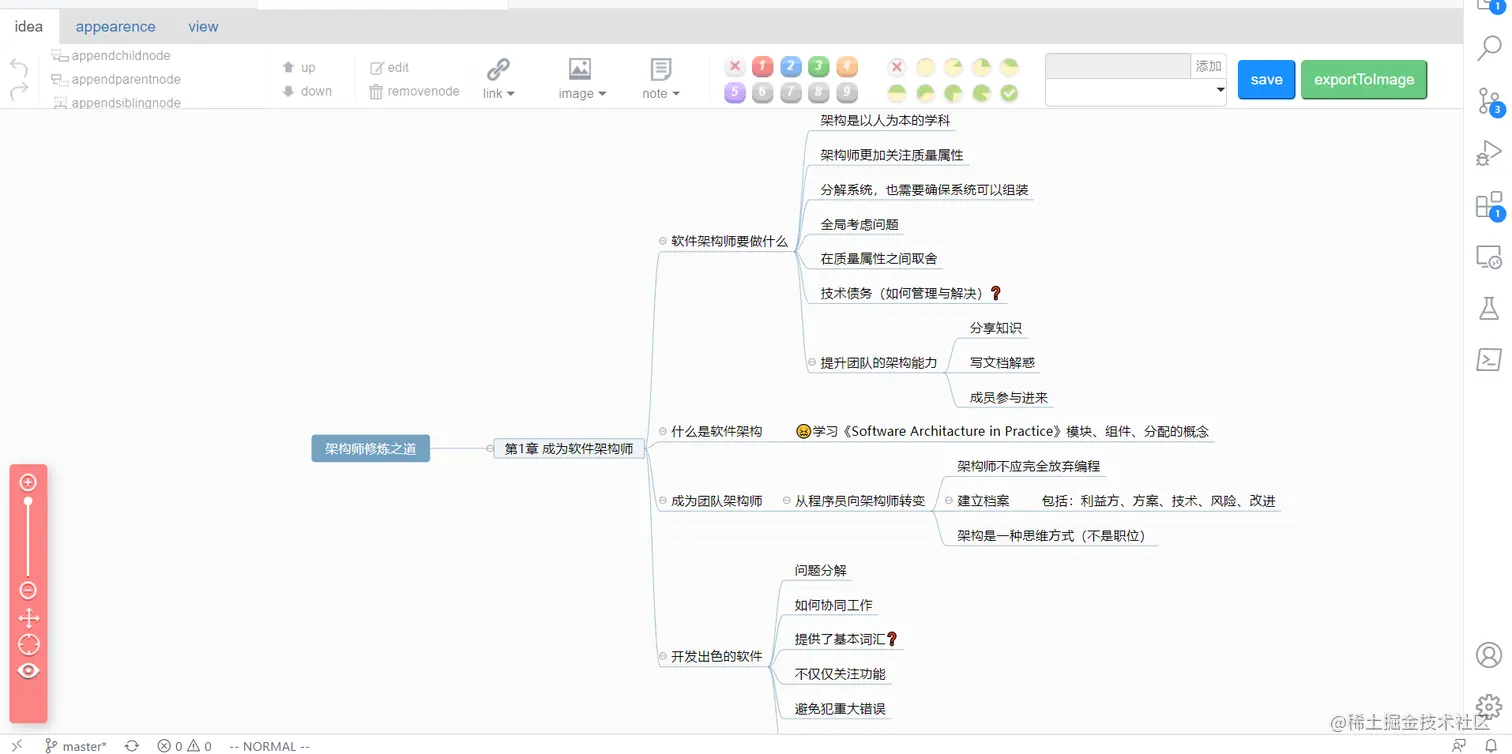Viewport: 1512px width, 754px height.
Task: Click the exportToImage button
Action: tap(1364, 79)
